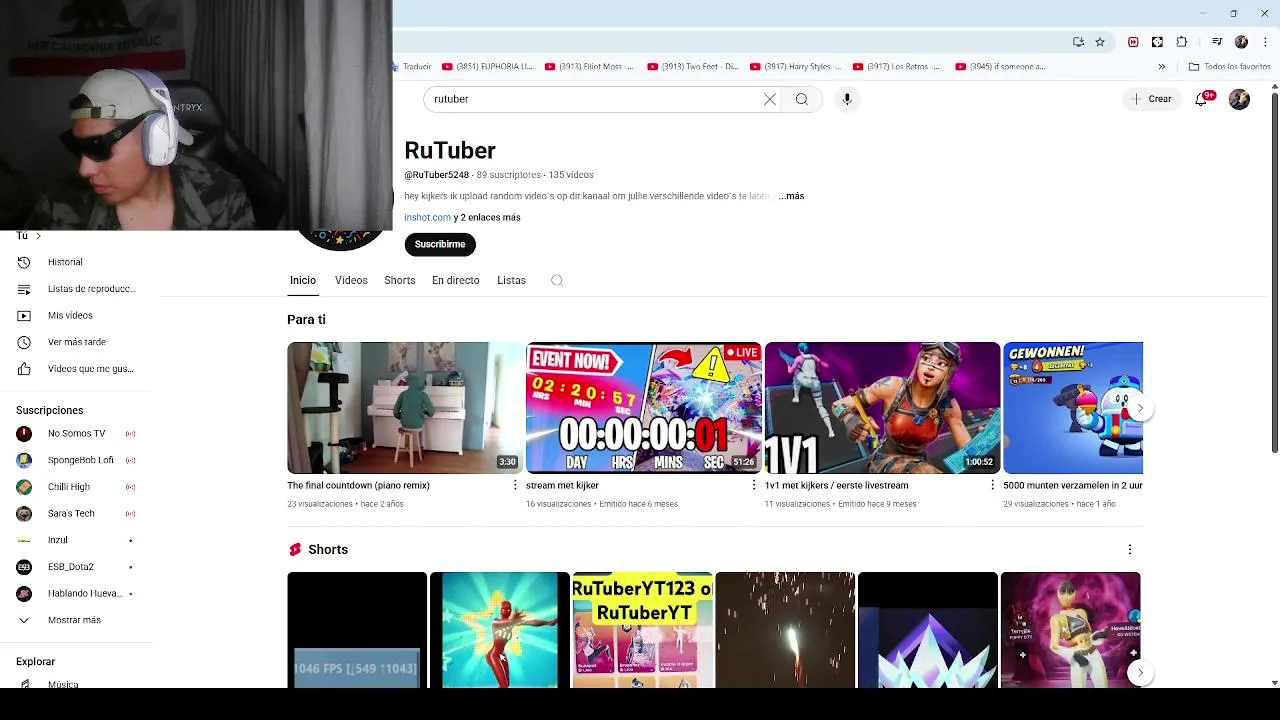This screenshot has height=720, width=1280.
Task: Open EUPHORIA bookmark
Action: (488, 67)
